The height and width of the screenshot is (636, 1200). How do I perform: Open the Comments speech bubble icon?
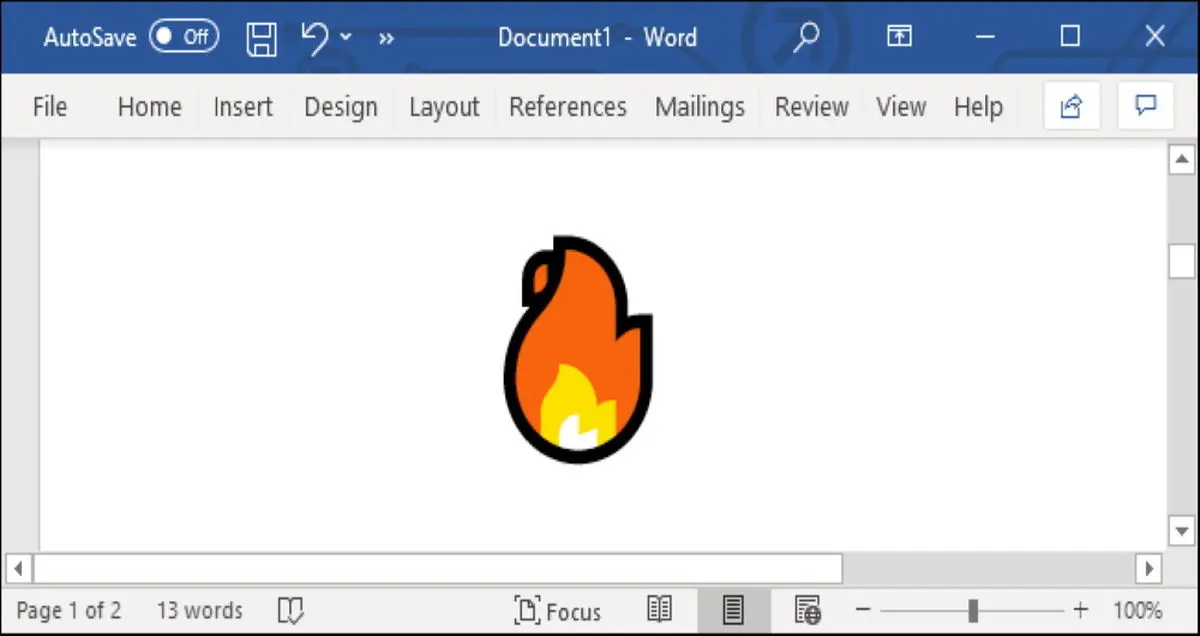[1145, 107]
